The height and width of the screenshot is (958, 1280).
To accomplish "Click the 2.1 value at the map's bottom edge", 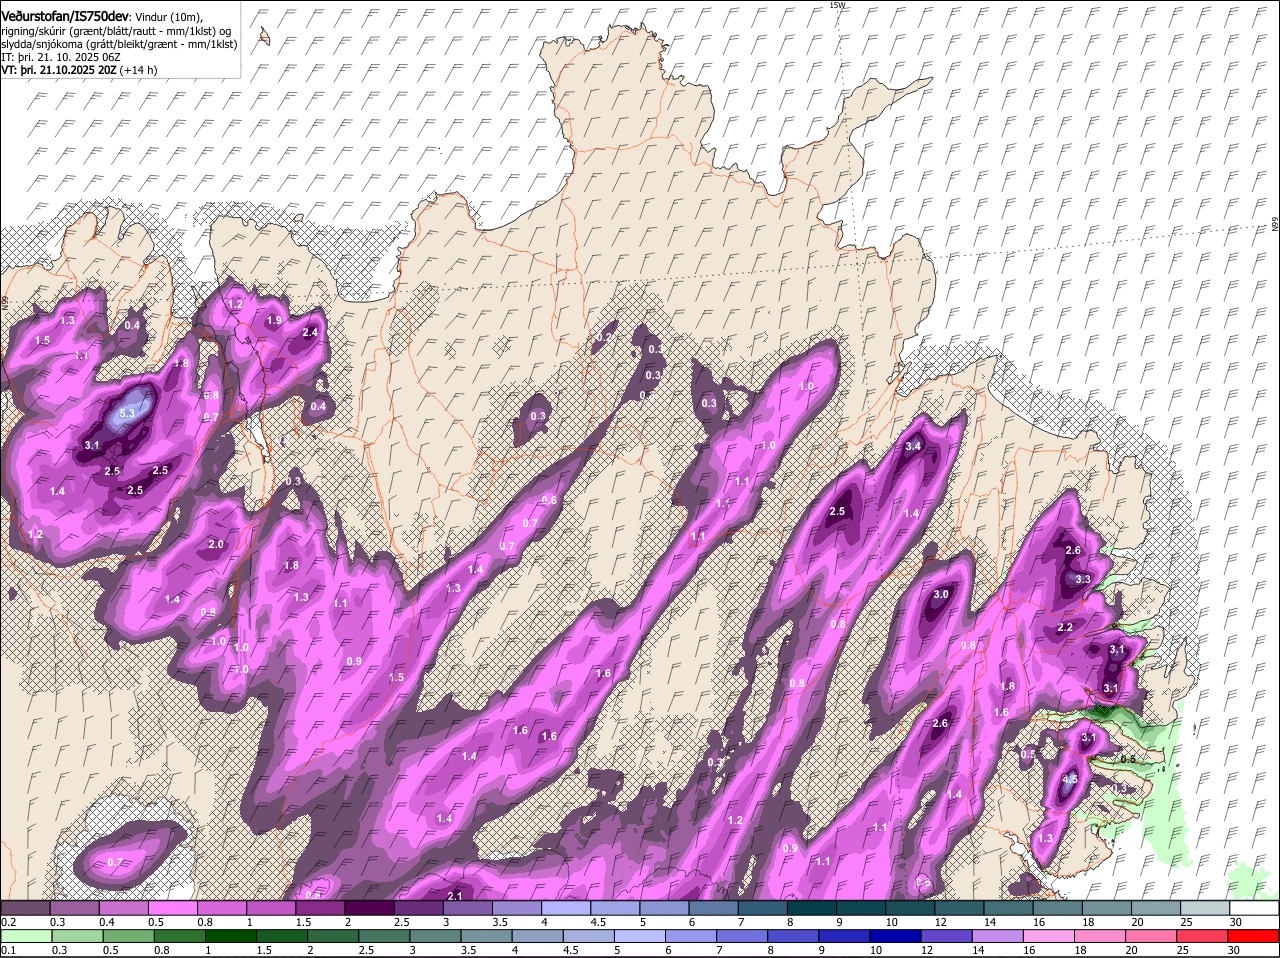I will (x=454, y=895).
